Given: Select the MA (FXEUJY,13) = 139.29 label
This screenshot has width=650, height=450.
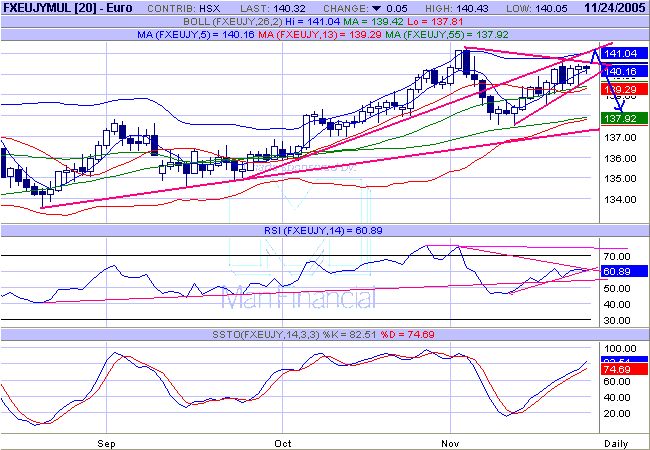Looking at the screenshot, I should point(320,35).
